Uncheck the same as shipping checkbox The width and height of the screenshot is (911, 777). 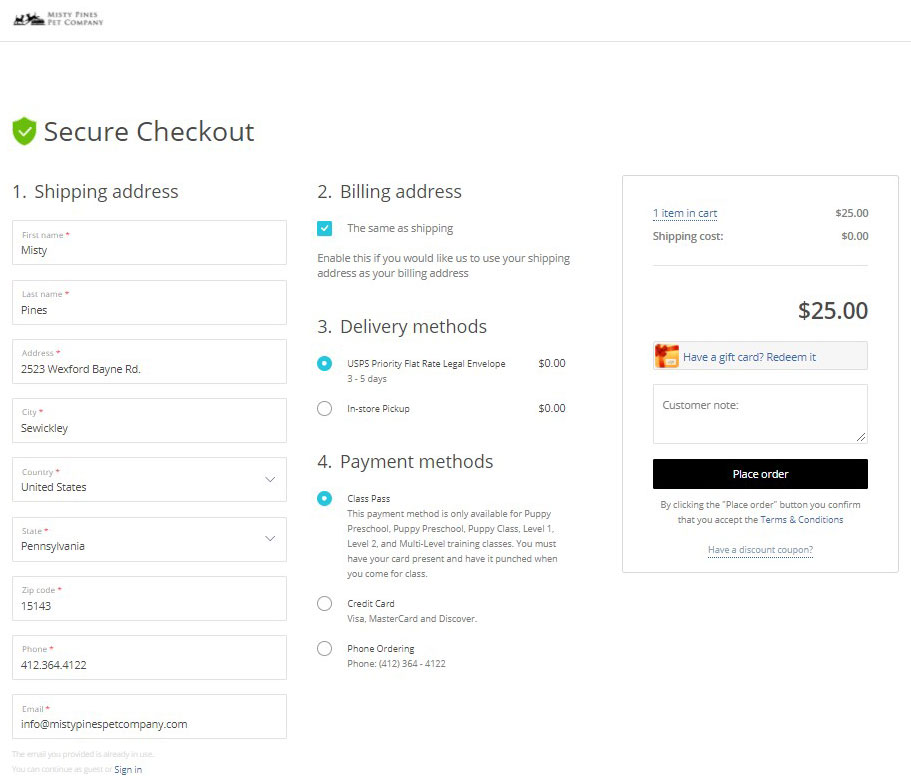pyautogui.click(x=325, y=228)
